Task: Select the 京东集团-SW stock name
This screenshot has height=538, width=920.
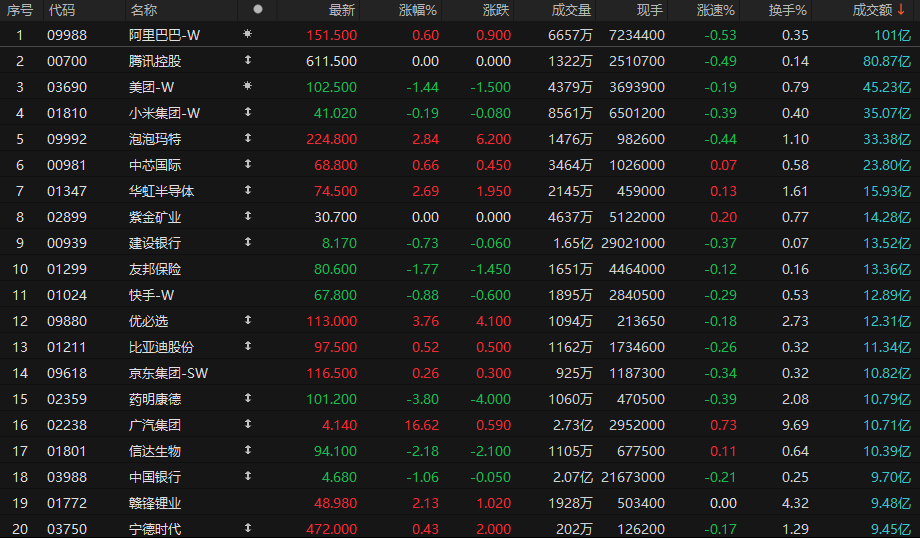Action: [x=168, y=373]
